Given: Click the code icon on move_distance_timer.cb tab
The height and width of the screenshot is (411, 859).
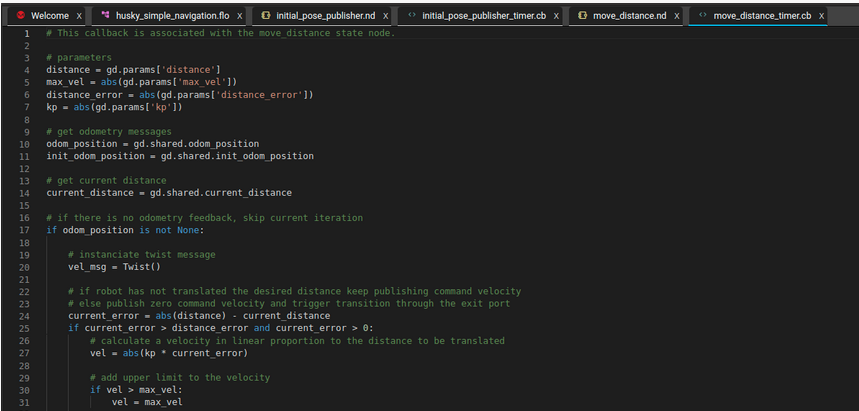Looking at the screenshot, I should pos(703,15).
